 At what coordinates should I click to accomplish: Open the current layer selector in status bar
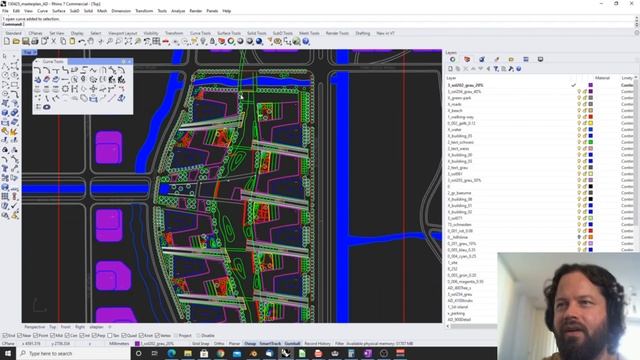click(x=158, y=344)
